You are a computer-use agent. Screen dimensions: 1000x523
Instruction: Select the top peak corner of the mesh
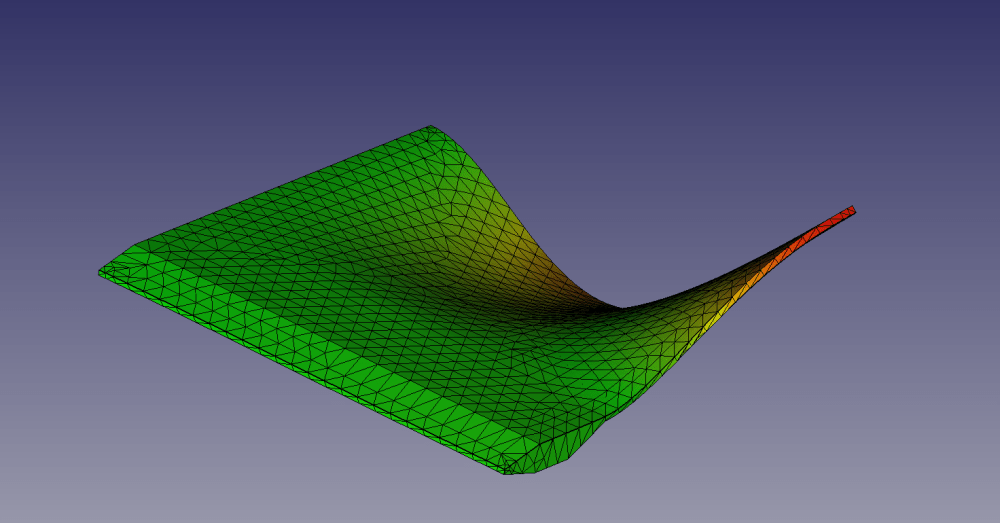point(431,129)
